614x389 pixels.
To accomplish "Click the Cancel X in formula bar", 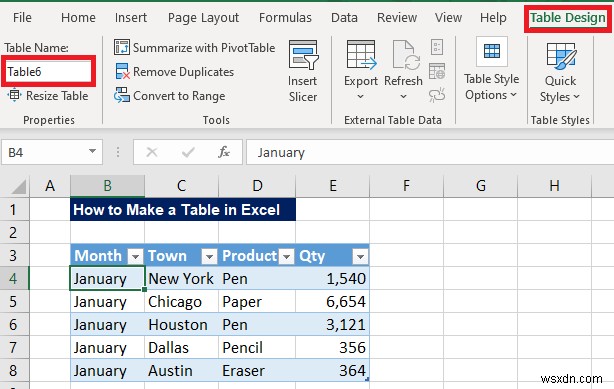I will (152, 152).
